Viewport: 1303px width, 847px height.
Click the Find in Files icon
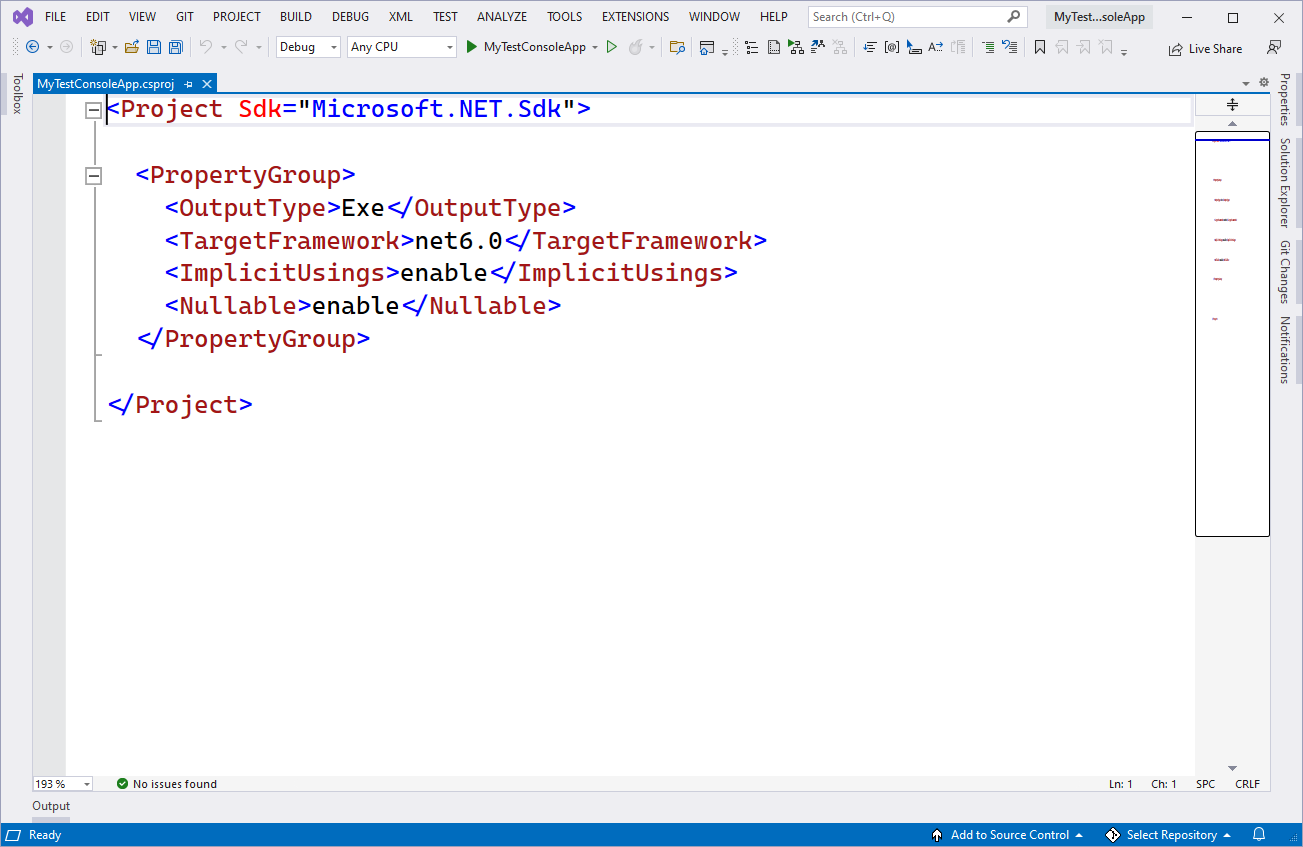tap(677, 47)
